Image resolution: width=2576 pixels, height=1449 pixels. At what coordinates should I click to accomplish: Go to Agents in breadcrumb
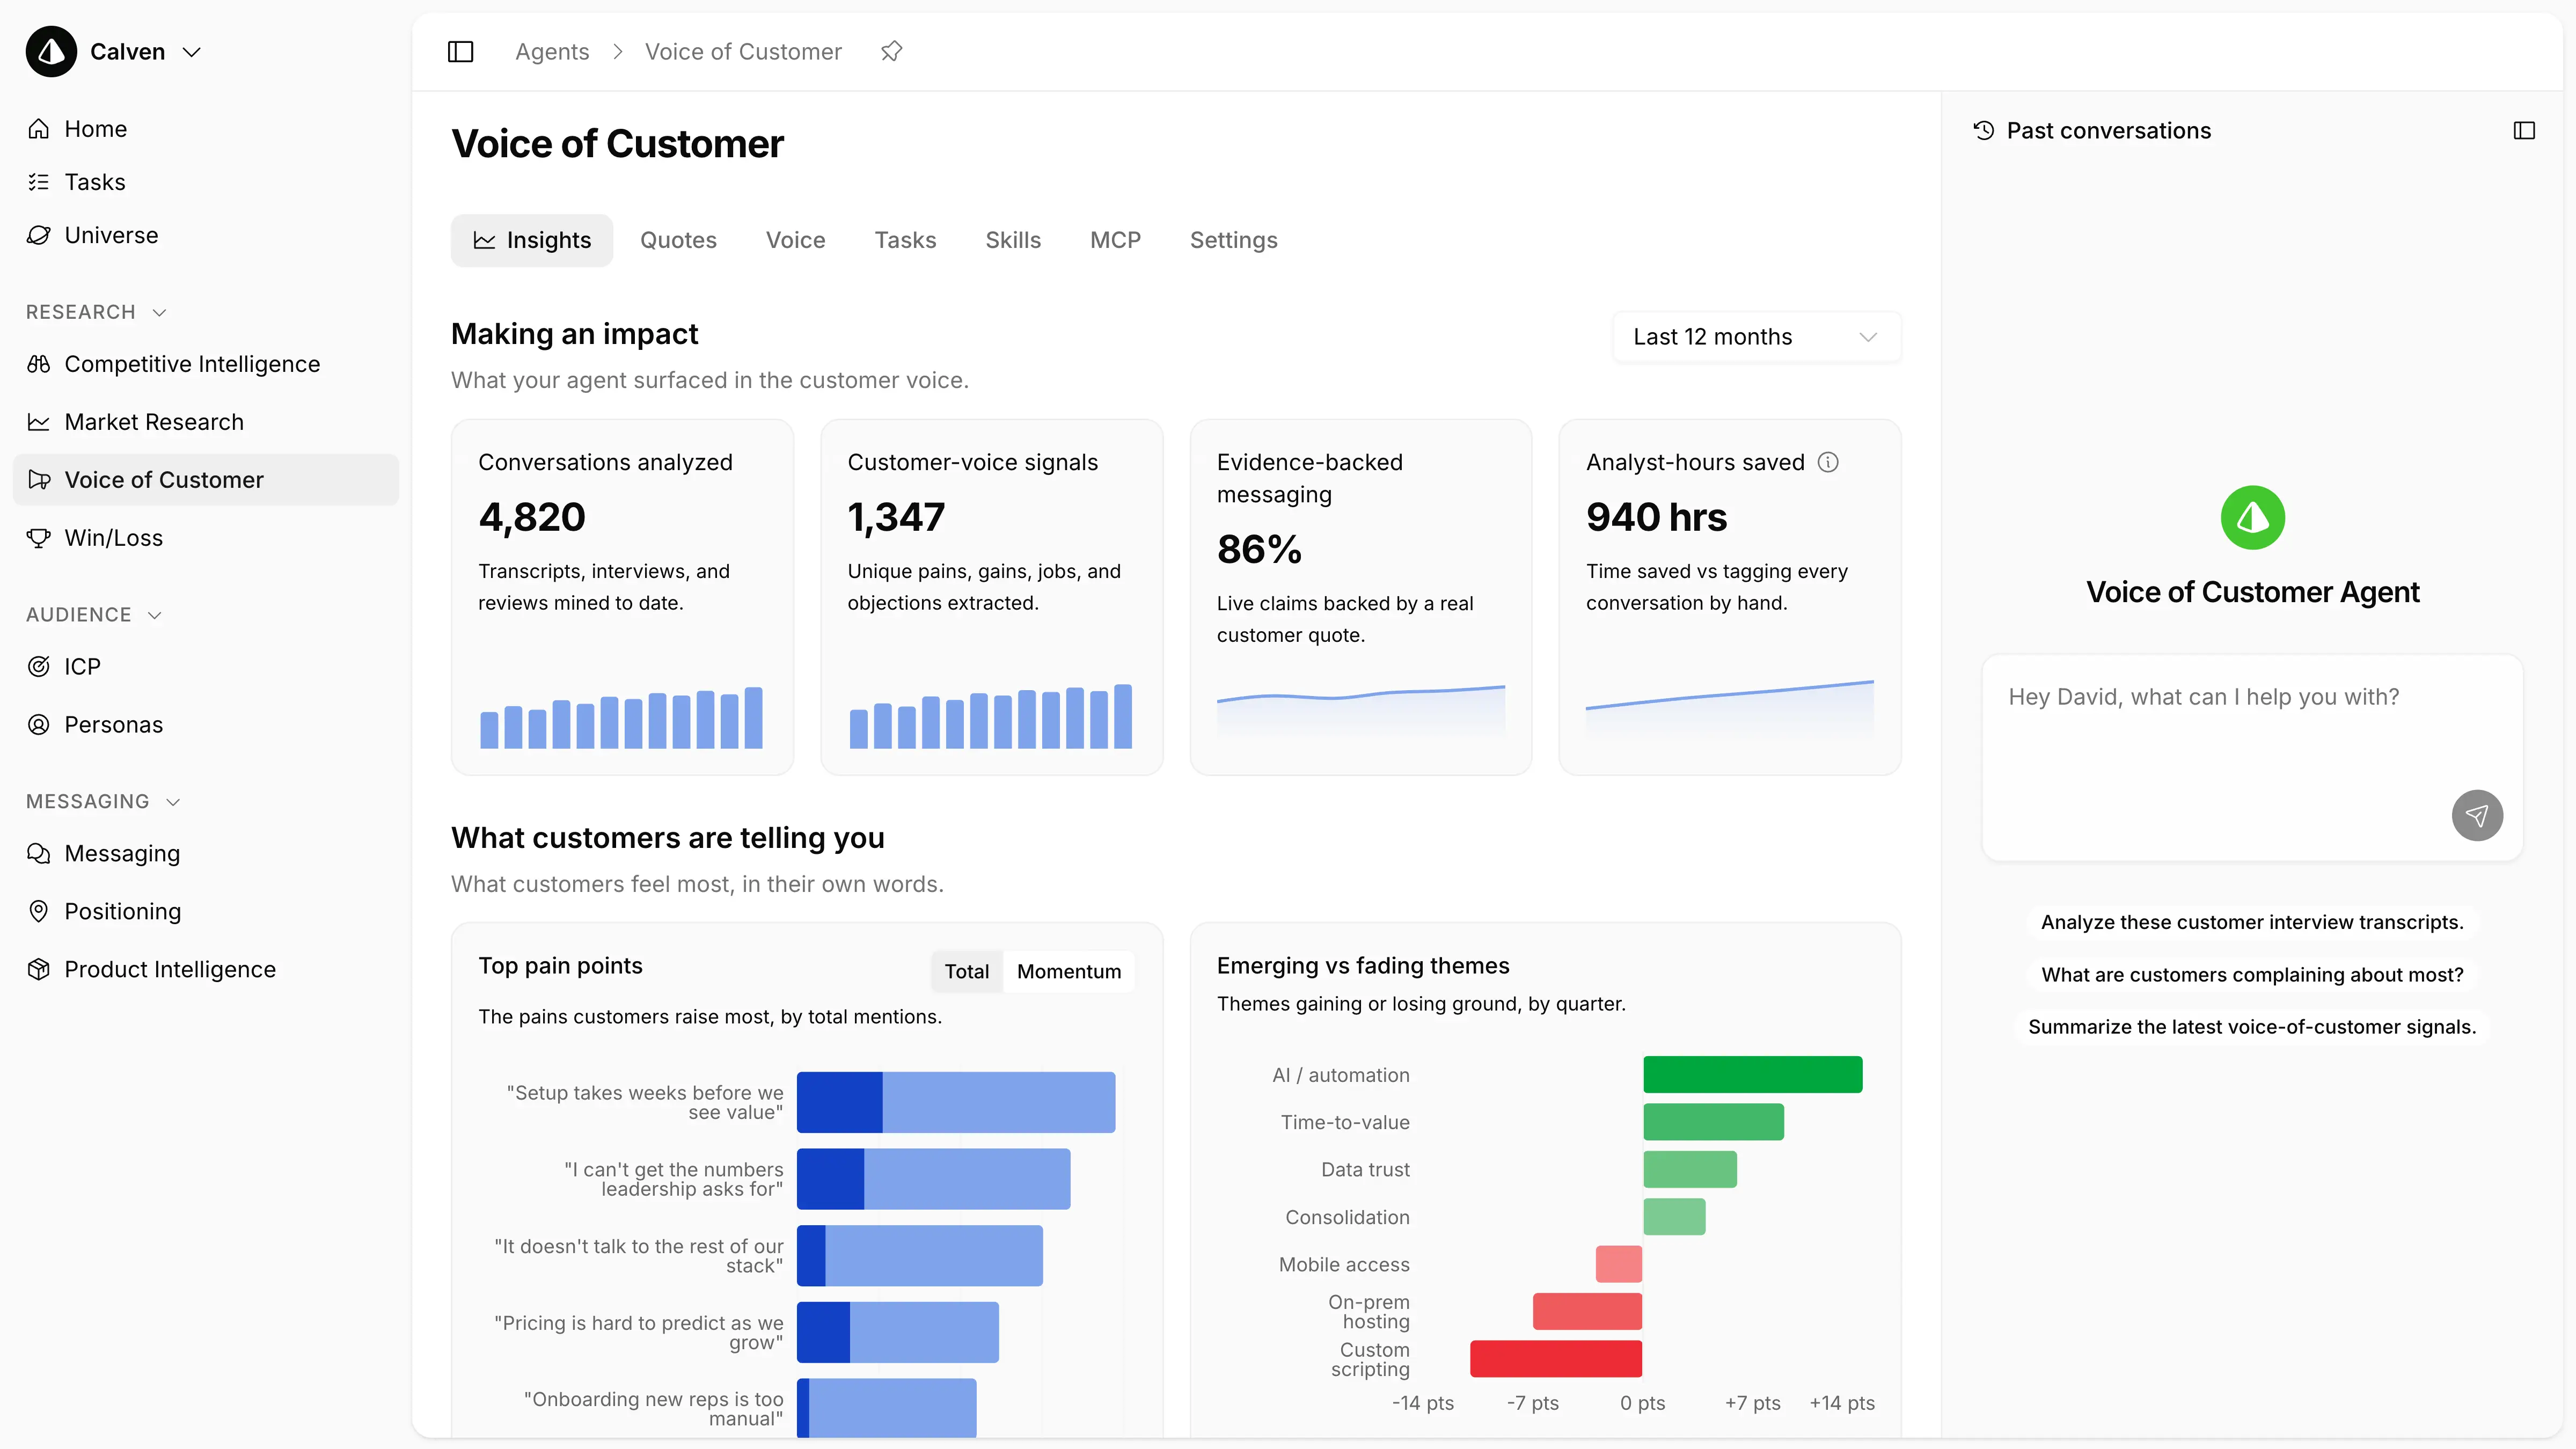552,52
